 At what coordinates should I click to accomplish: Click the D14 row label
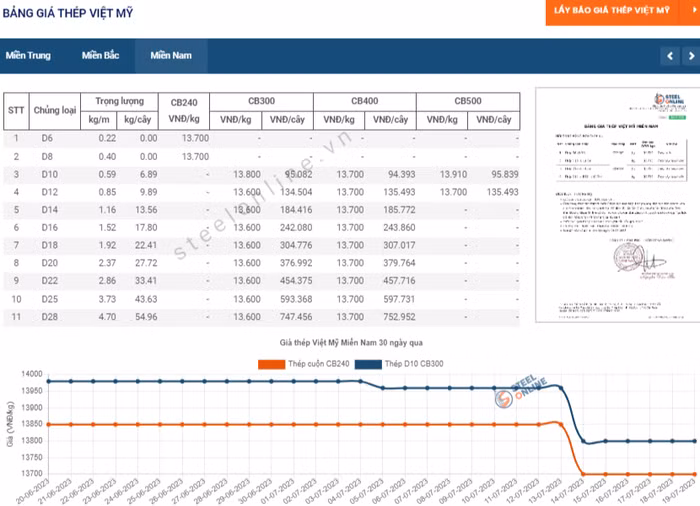(50, 210)
